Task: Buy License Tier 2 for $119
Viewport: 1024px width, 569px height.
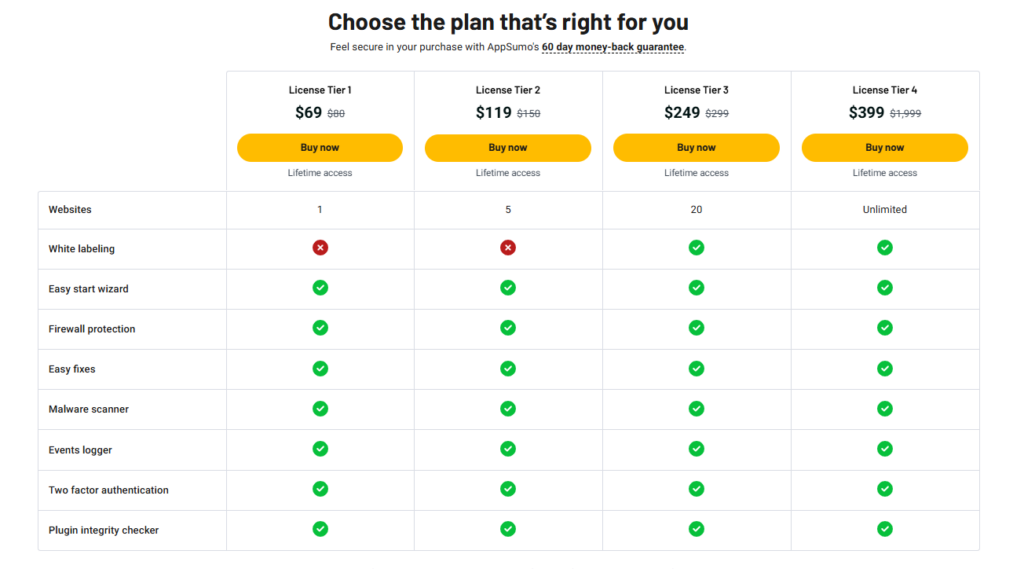Action: (508, 148)
